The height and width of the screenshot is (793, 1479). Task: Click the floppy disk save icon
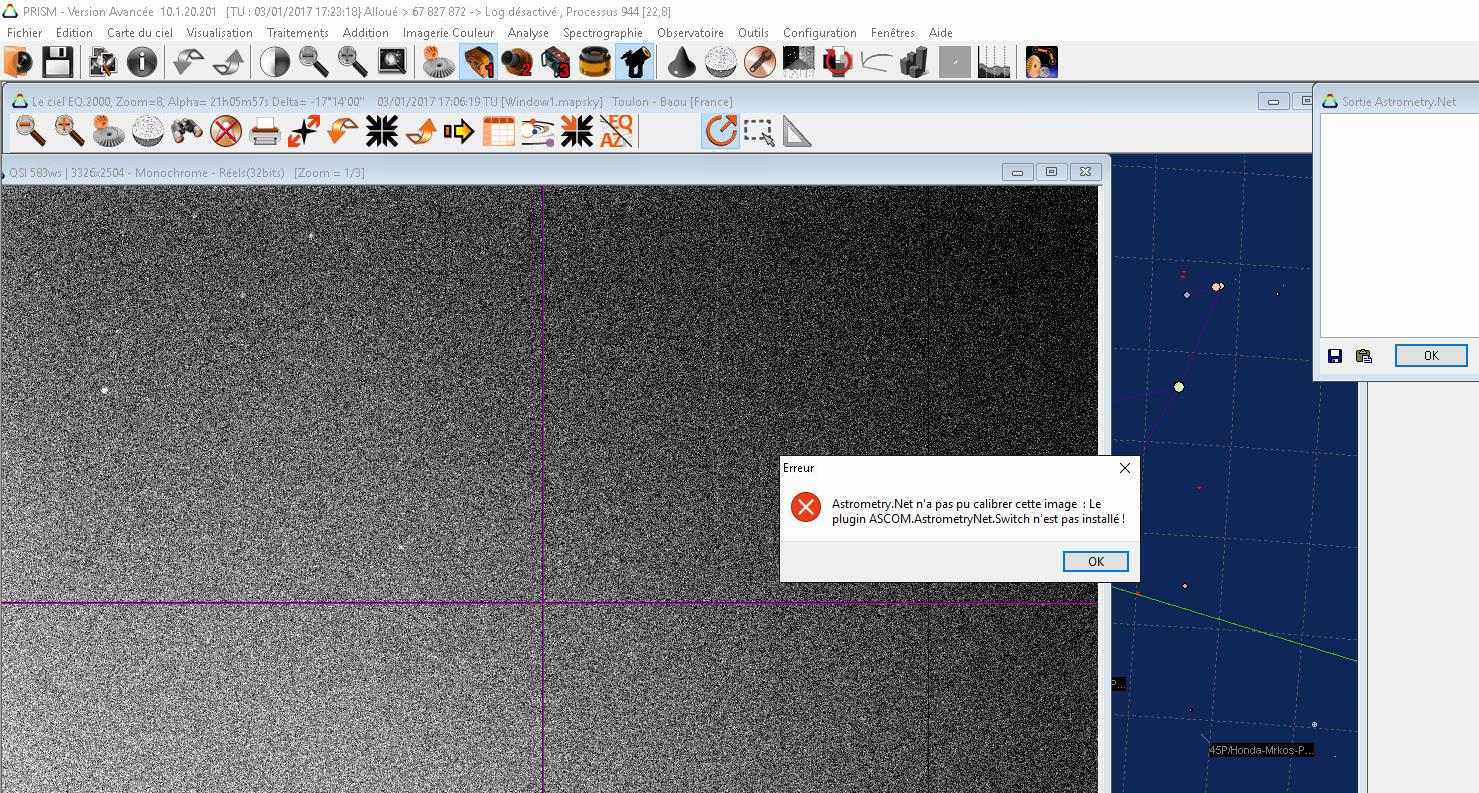[57, 63]
